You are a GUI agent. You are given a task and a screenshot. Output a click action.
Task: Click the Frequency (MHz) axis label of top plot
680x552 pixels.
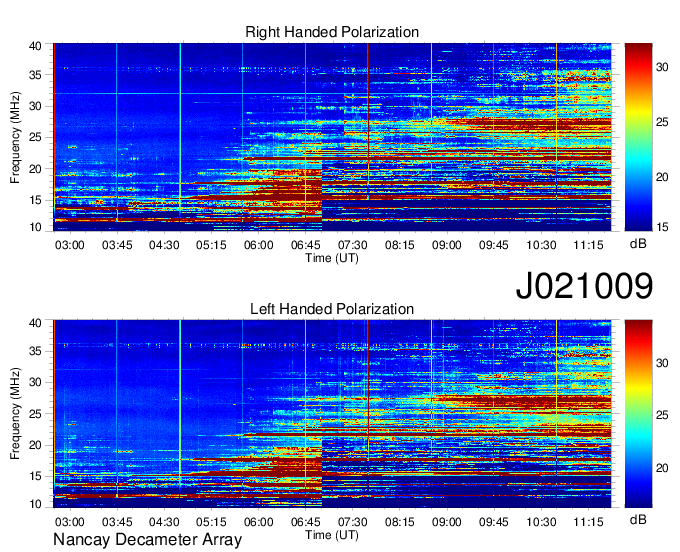15,137
